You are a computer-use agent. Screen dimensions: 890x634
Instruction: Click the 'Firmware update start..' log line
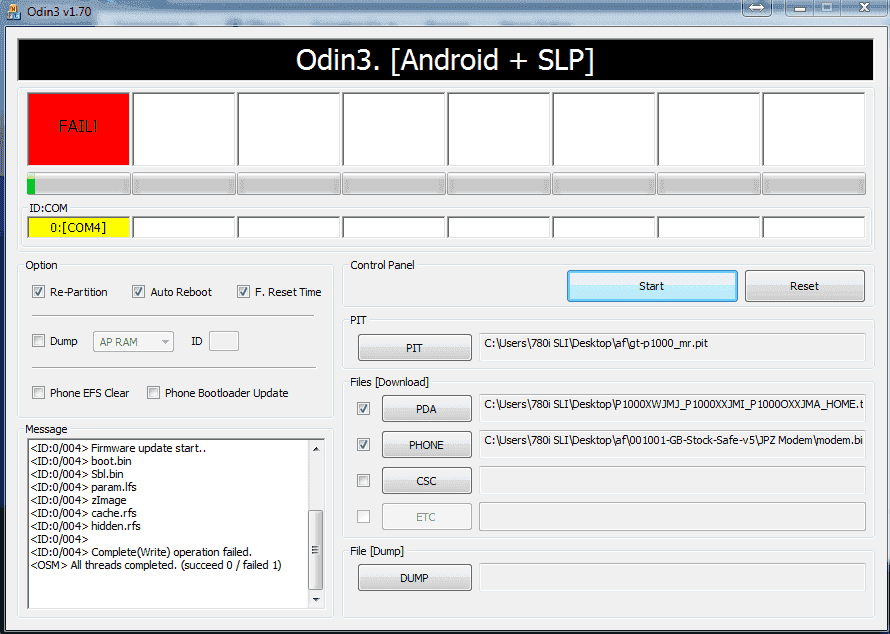[x=118, y=448]
